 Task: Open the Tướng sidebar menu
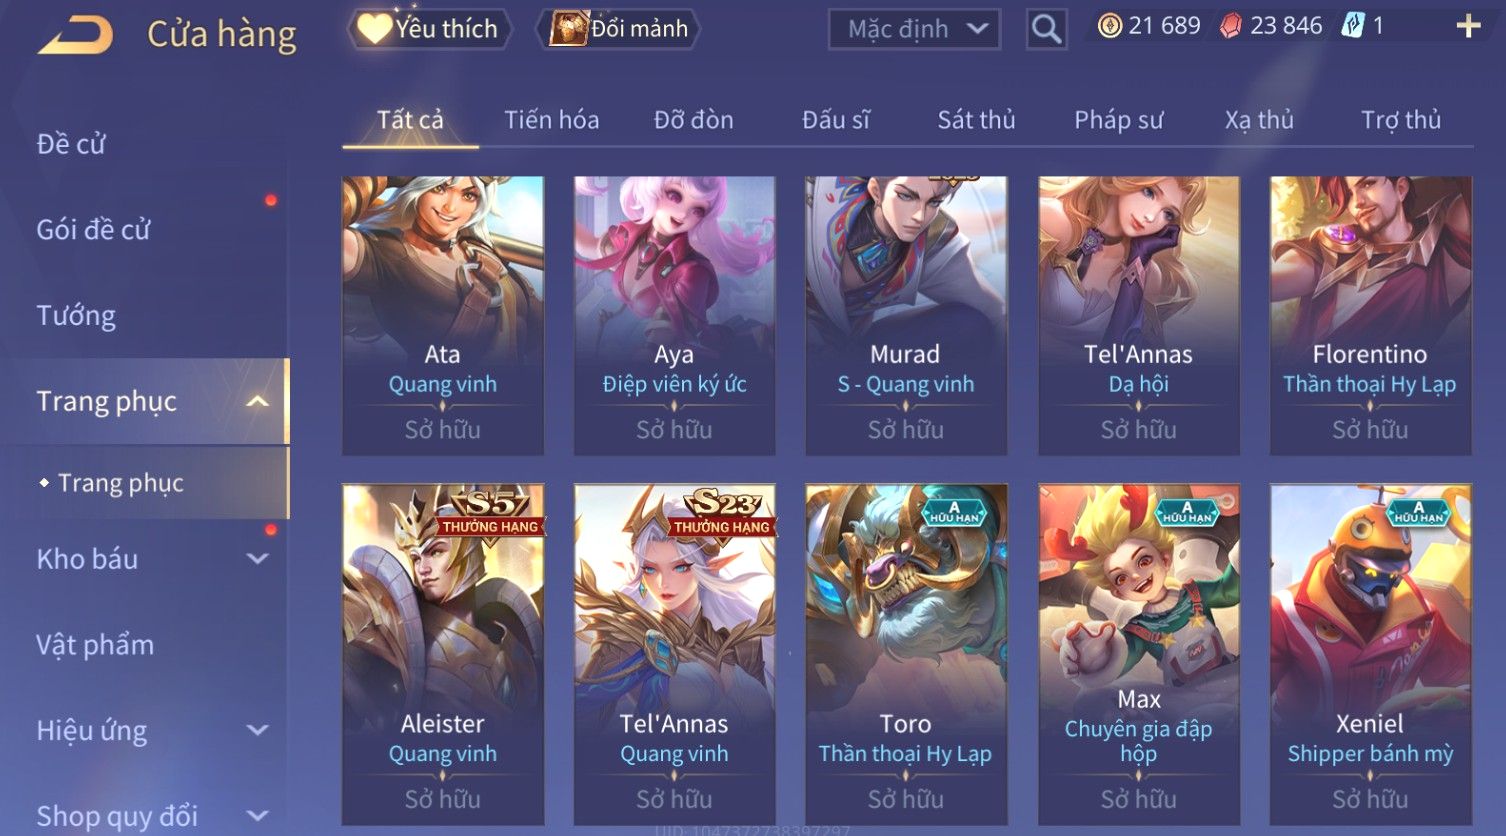pyautogui.click(x=76, y=316)
